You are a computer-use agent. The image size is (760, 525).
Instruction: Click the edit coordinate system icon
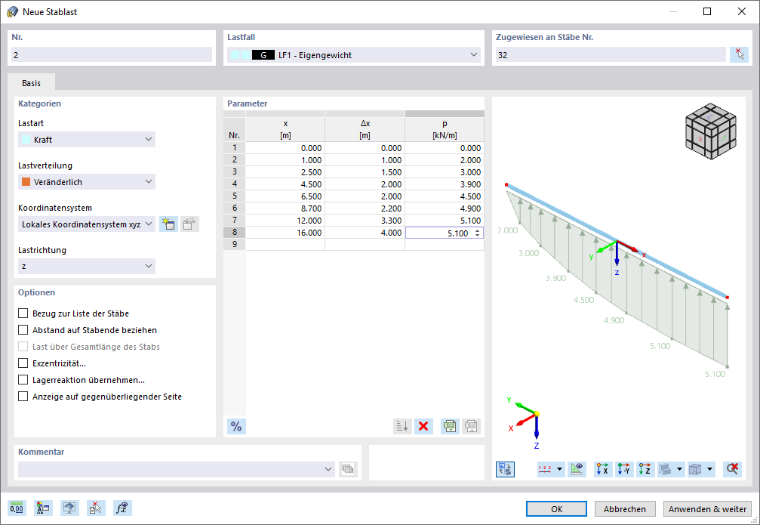click(x=189, y=224)
